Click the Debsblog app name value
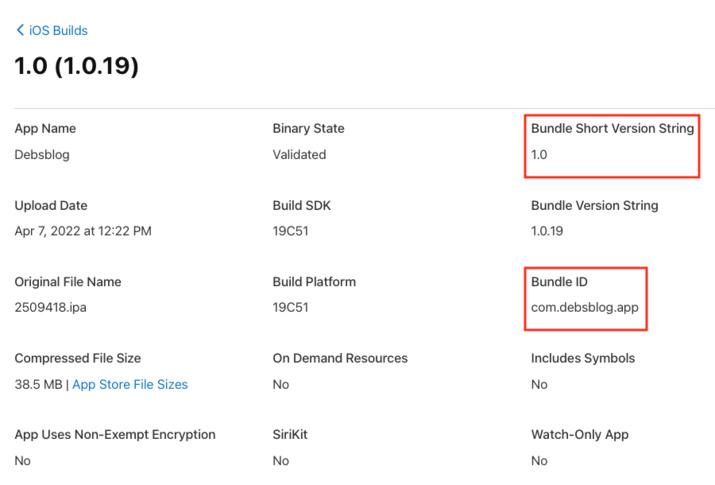Image resolution: width=715 pixels, height=485 pixels. (42, 155)
